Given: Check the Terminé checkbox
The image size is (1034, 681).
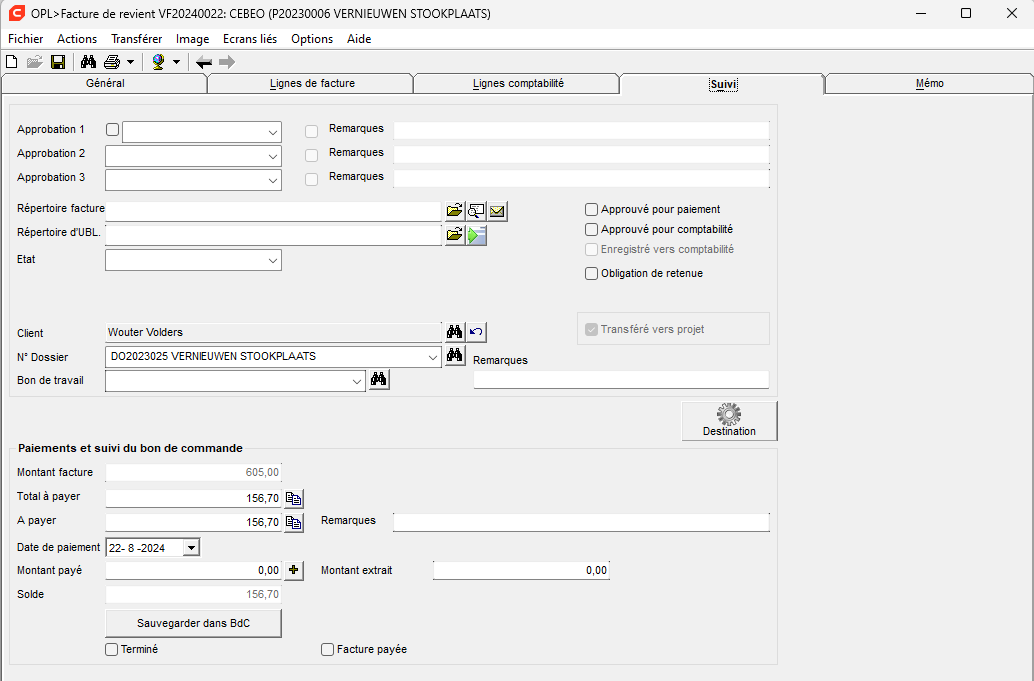Looking at the screenshot, I should pos(111,649).
